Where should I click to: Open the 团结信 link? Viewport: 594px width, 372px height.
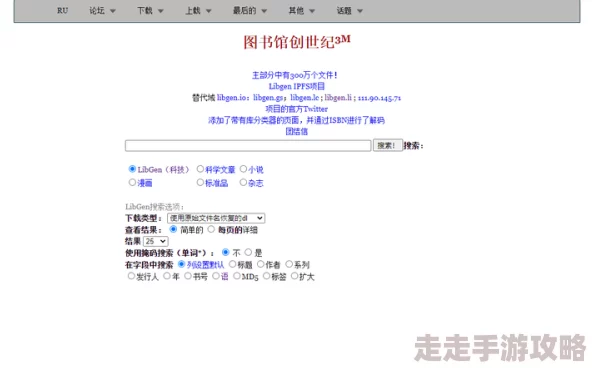point(297,131)
